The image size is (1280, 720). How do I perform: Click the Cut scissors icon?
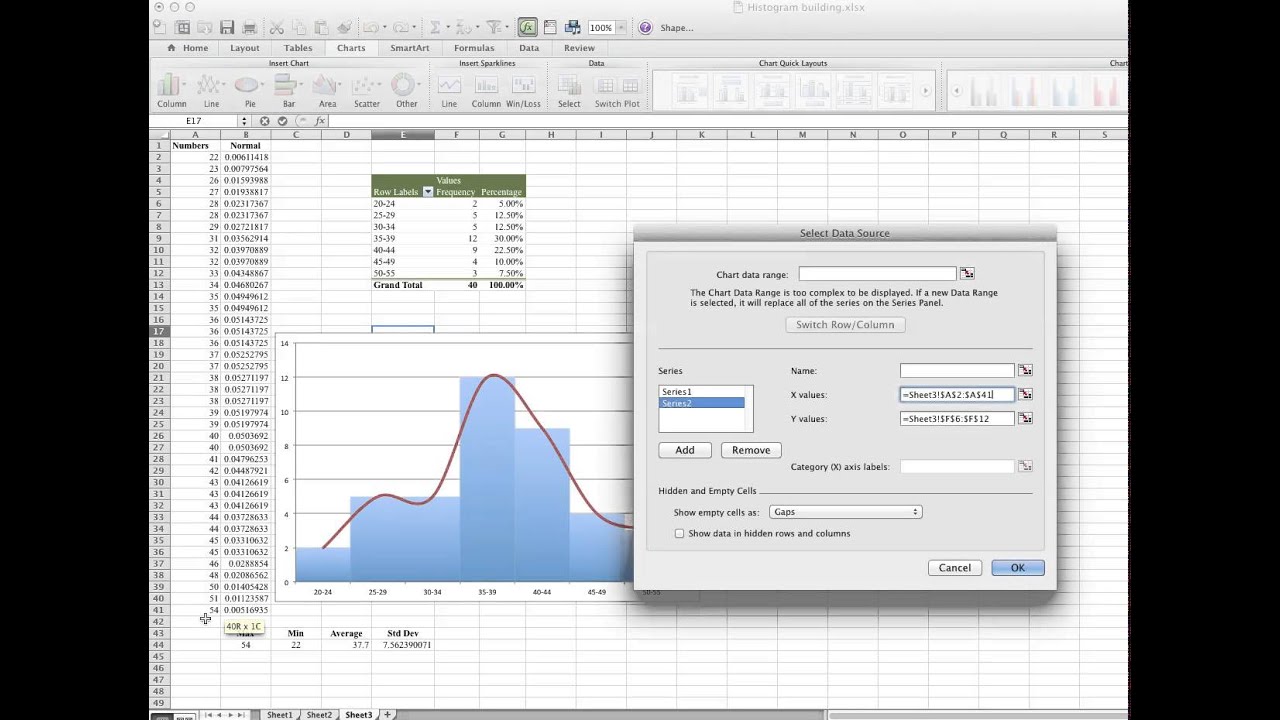[x=276, y=27]
